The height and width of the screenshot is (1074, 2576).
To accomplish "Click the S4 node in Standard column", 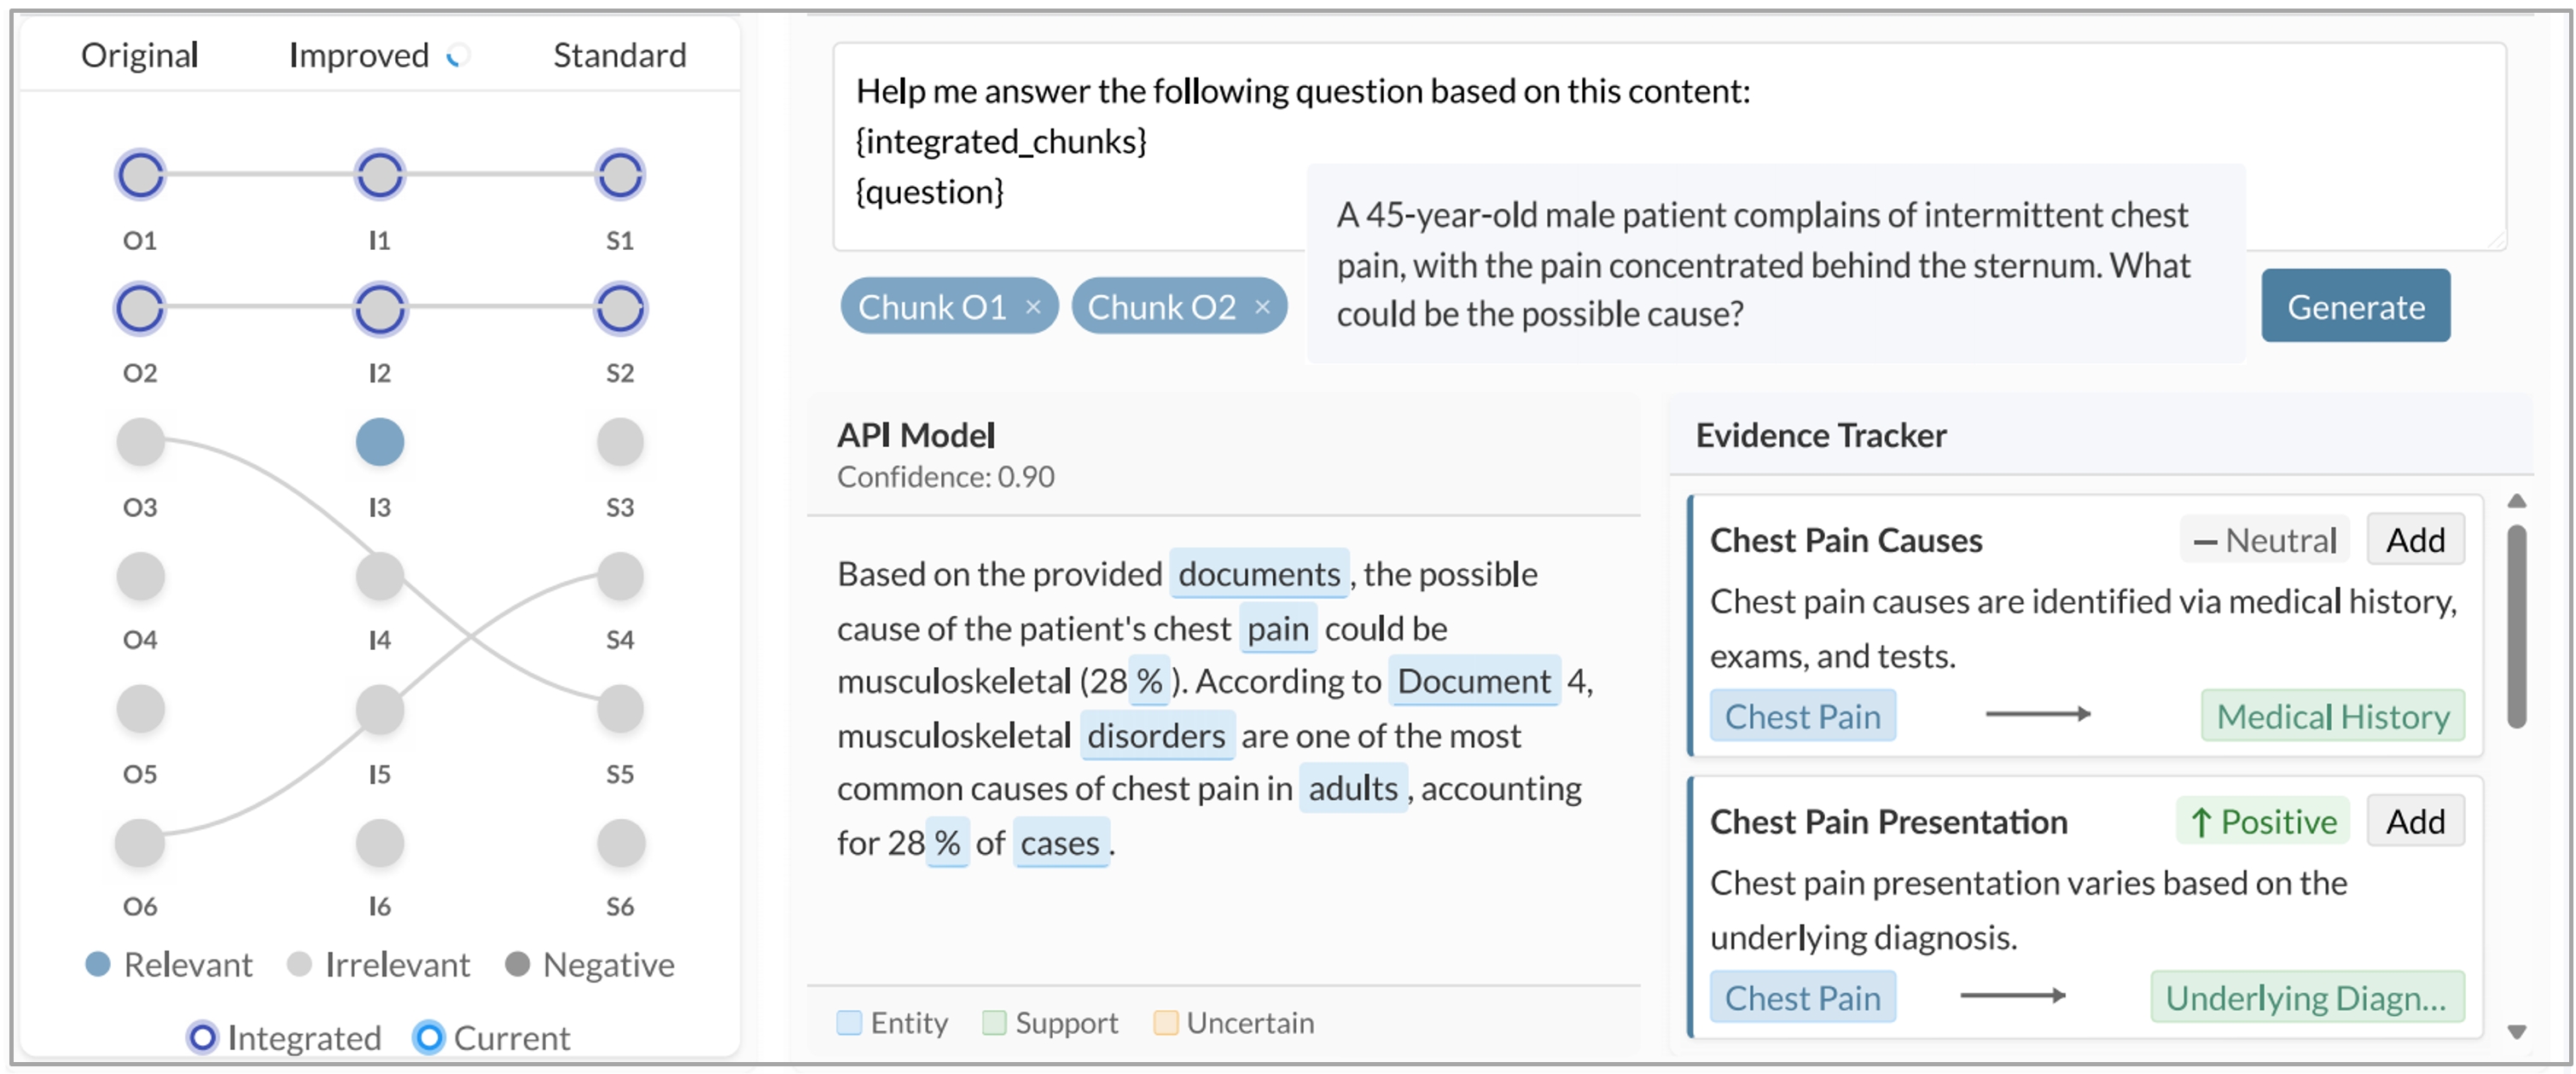I will click(x=620, y=577).
